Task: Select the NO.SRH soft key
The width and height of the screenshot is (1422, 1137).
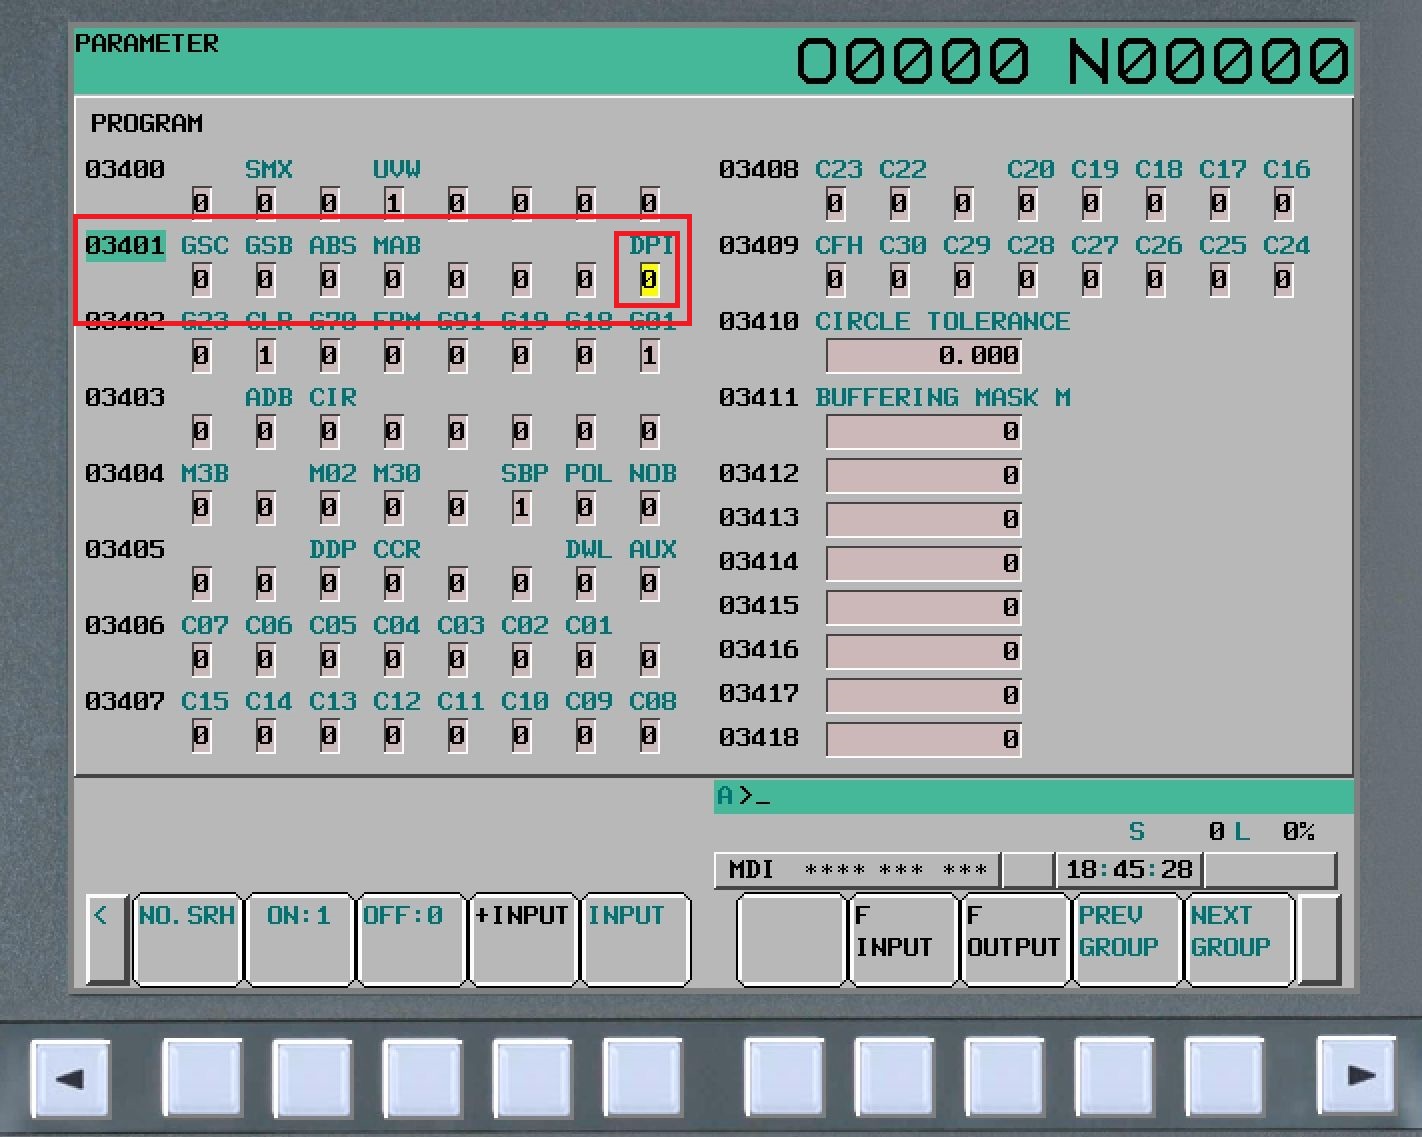Action: pyautogui.click(x=187, y=938)
